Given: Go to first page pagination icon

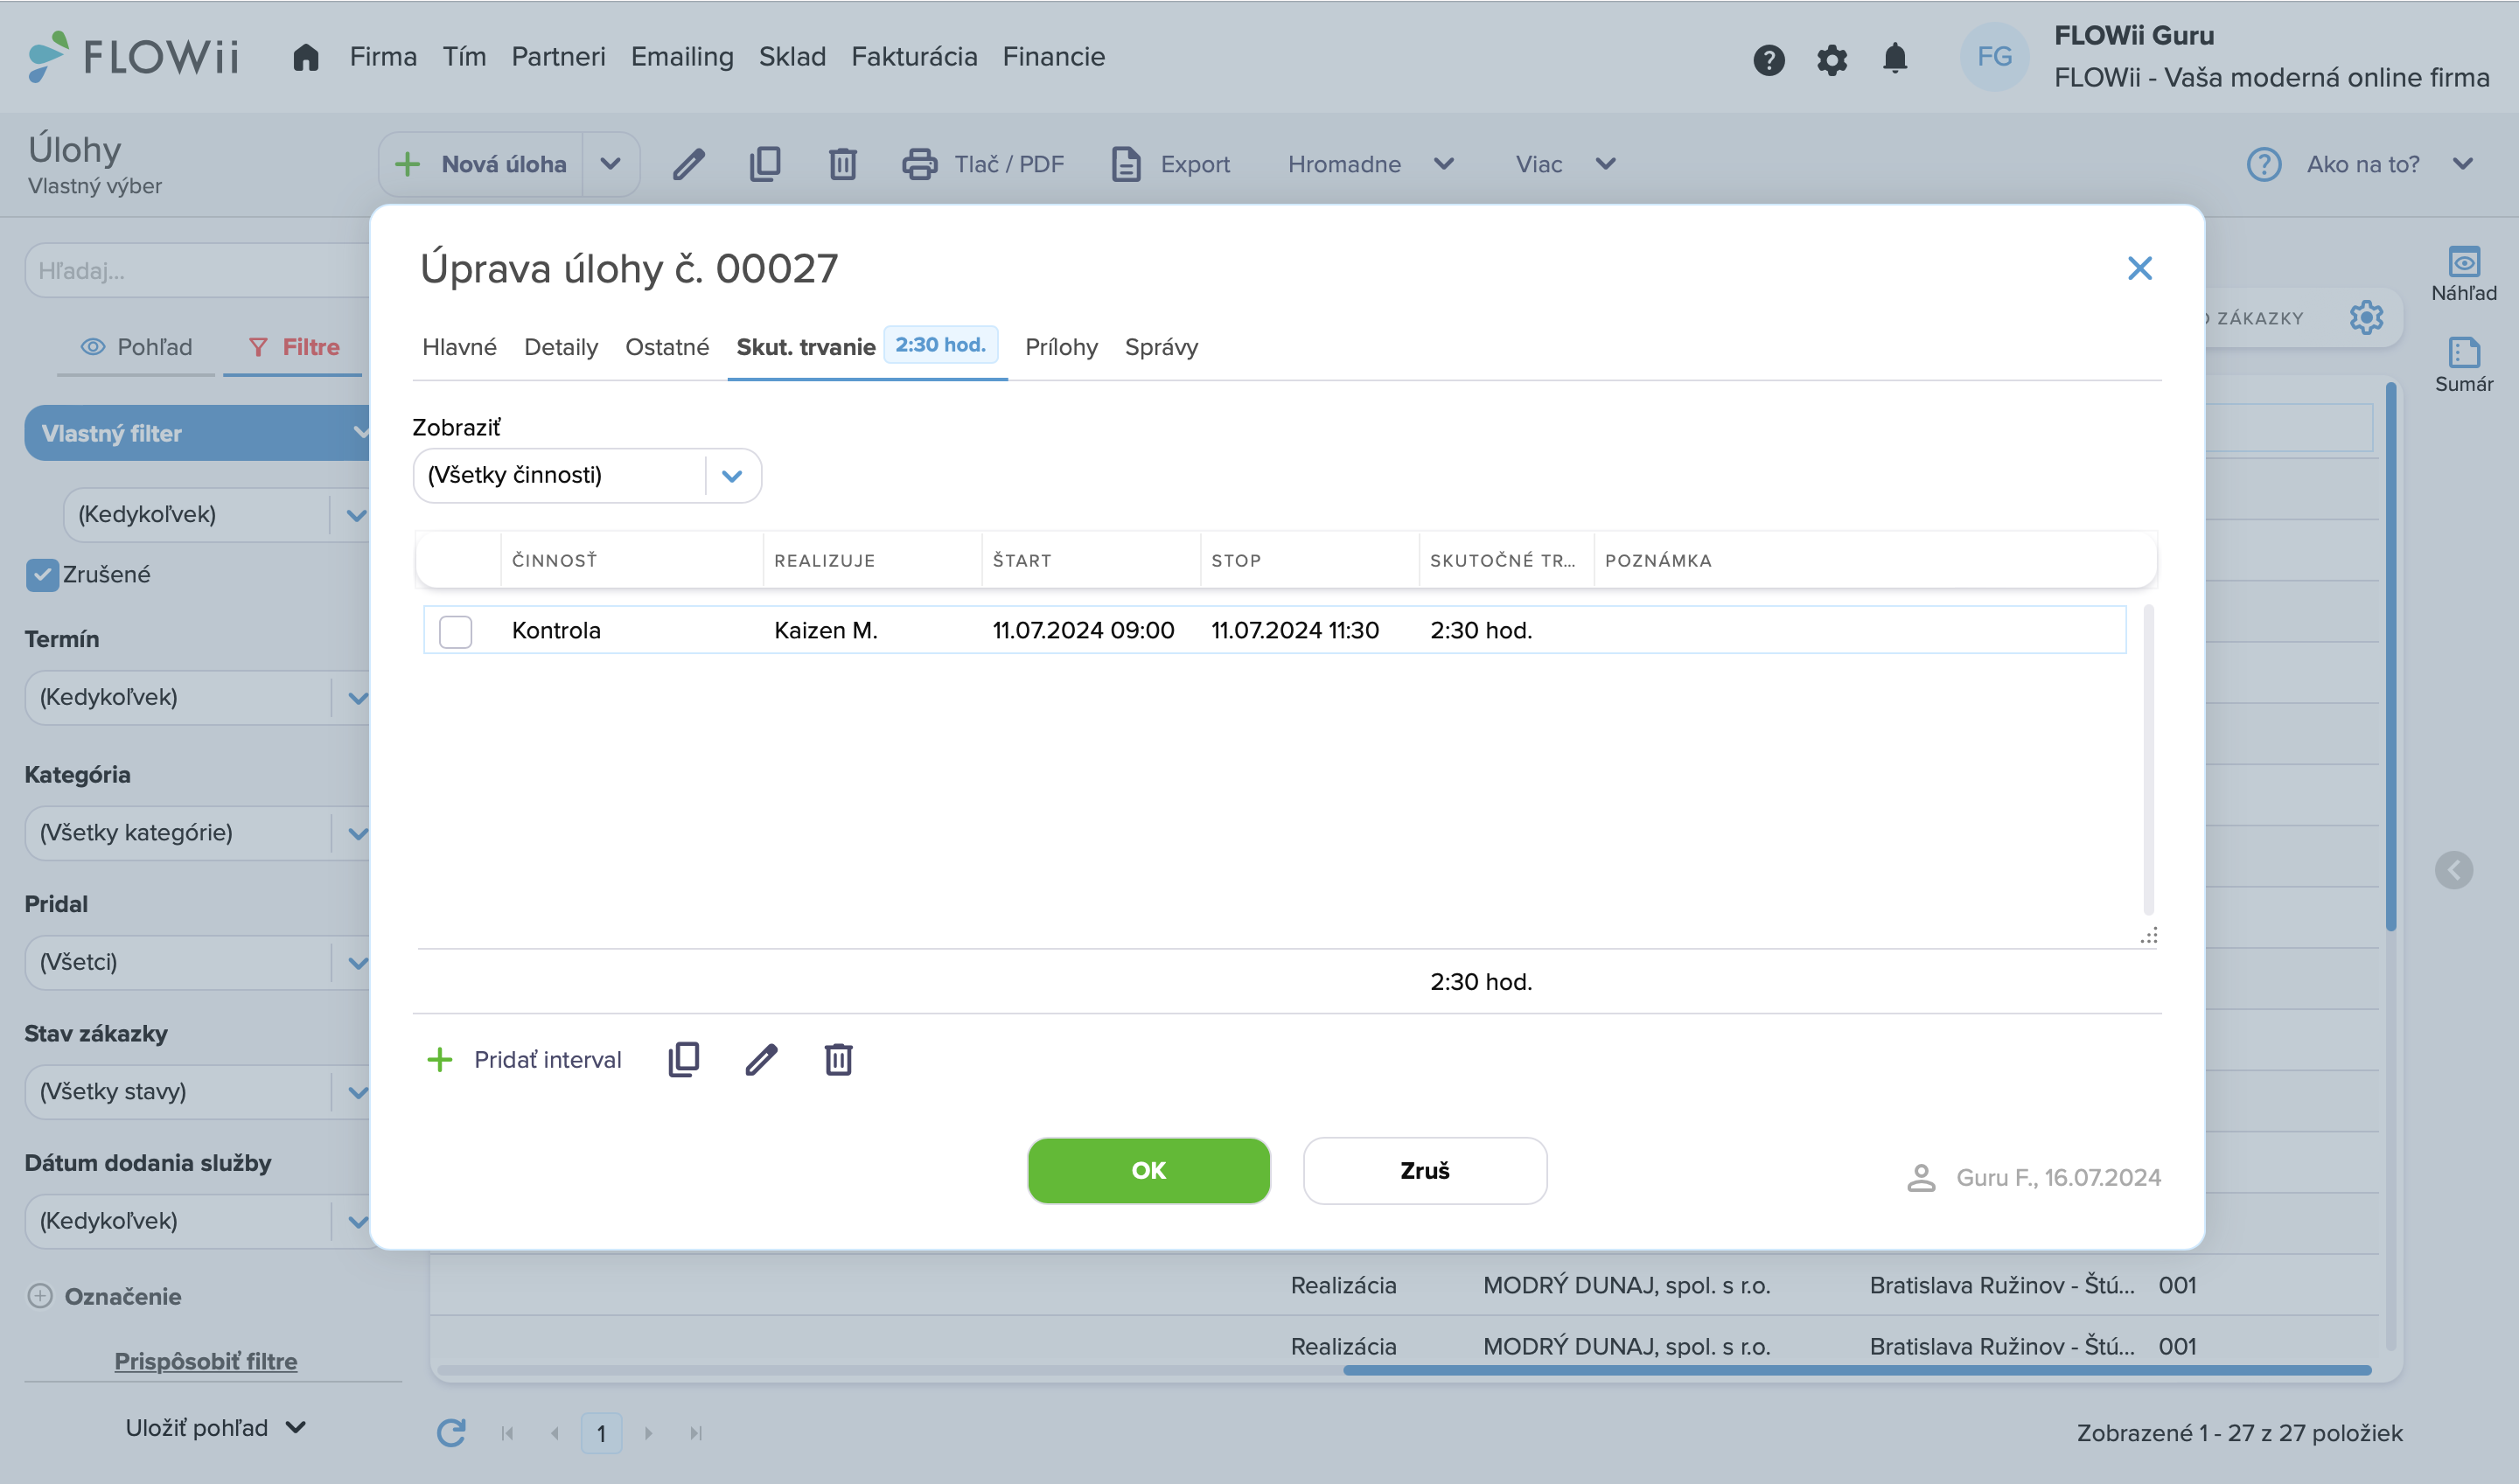Looking at the screenshot, I should (x=507, y=1434).
